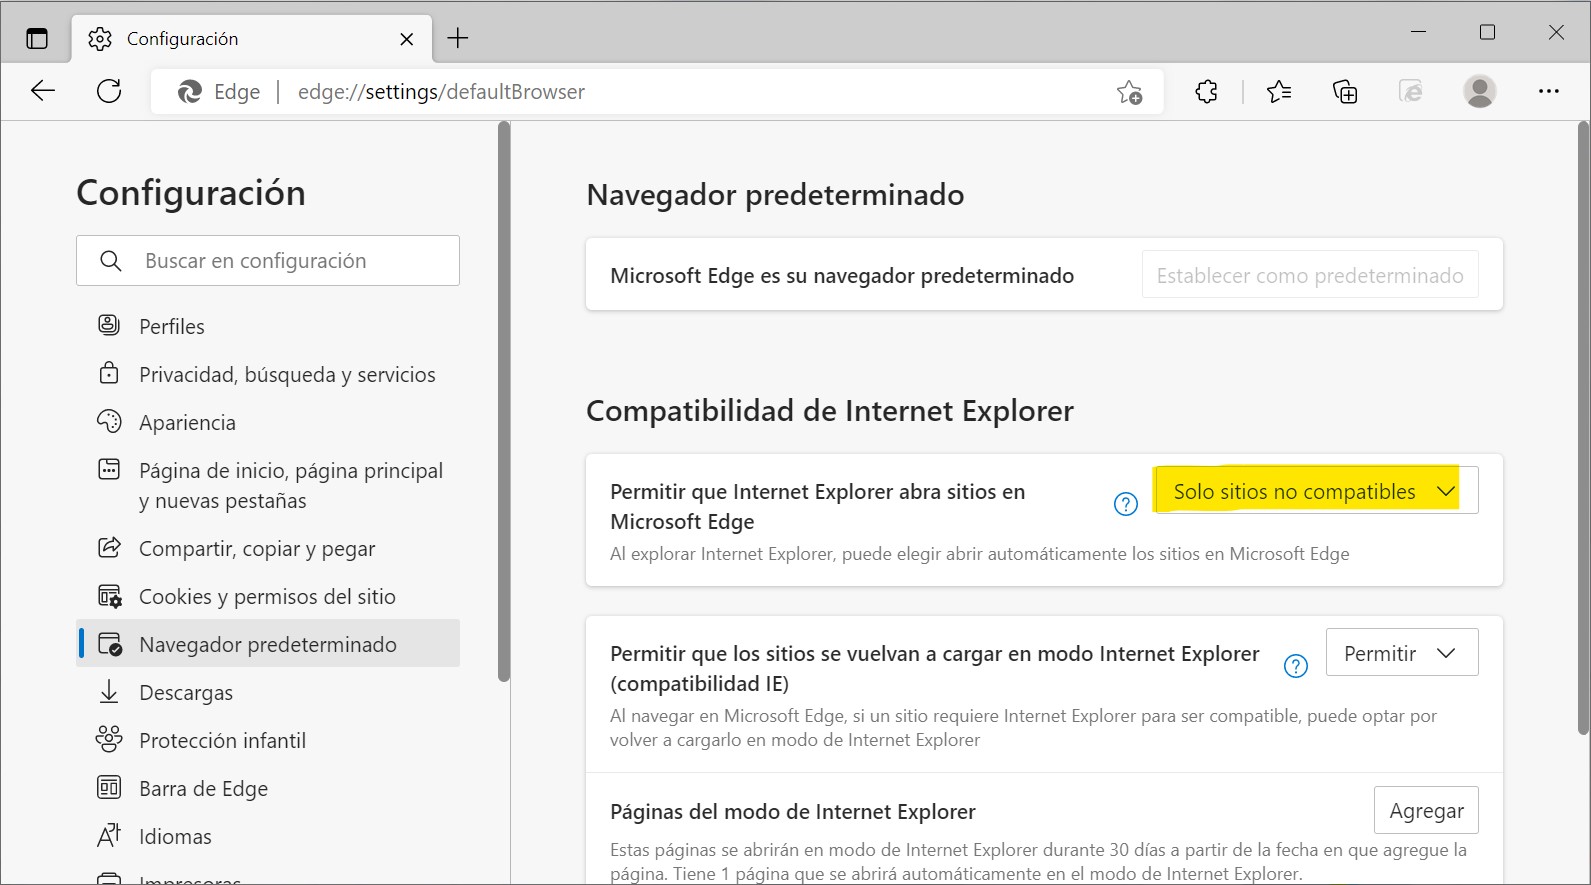Select Apariencia in the sidebar
1591x885 pixels.
(x=268, y=422)
